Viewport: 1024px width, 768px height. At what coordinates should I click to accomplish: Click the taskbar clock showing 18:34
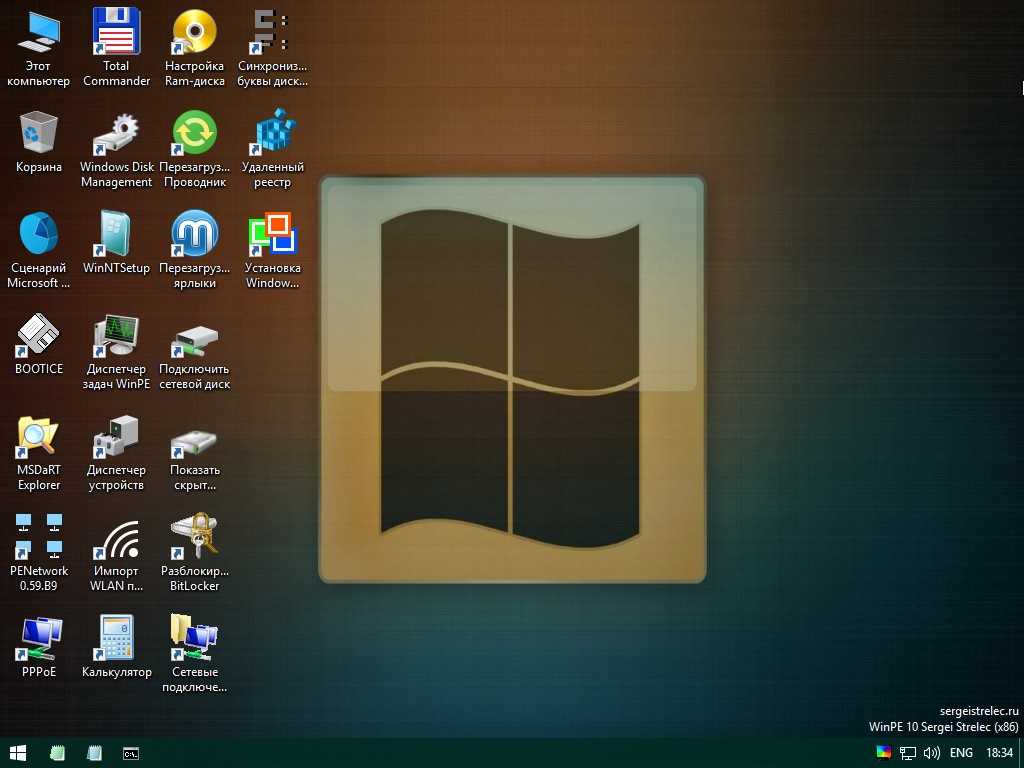tap(999, 753)
